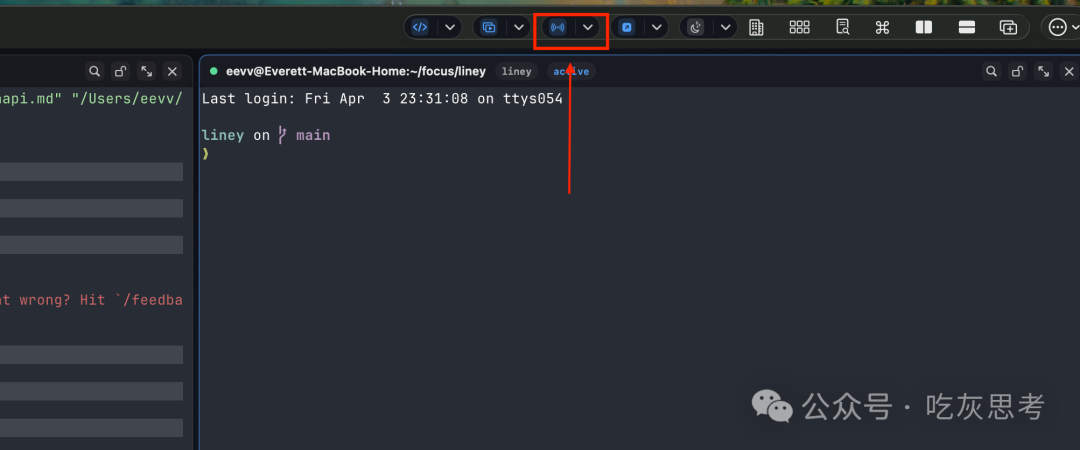Click the green session status dot
Image resolution: width=1080 pixels, height=450 pixels.
tap(214, 71)
